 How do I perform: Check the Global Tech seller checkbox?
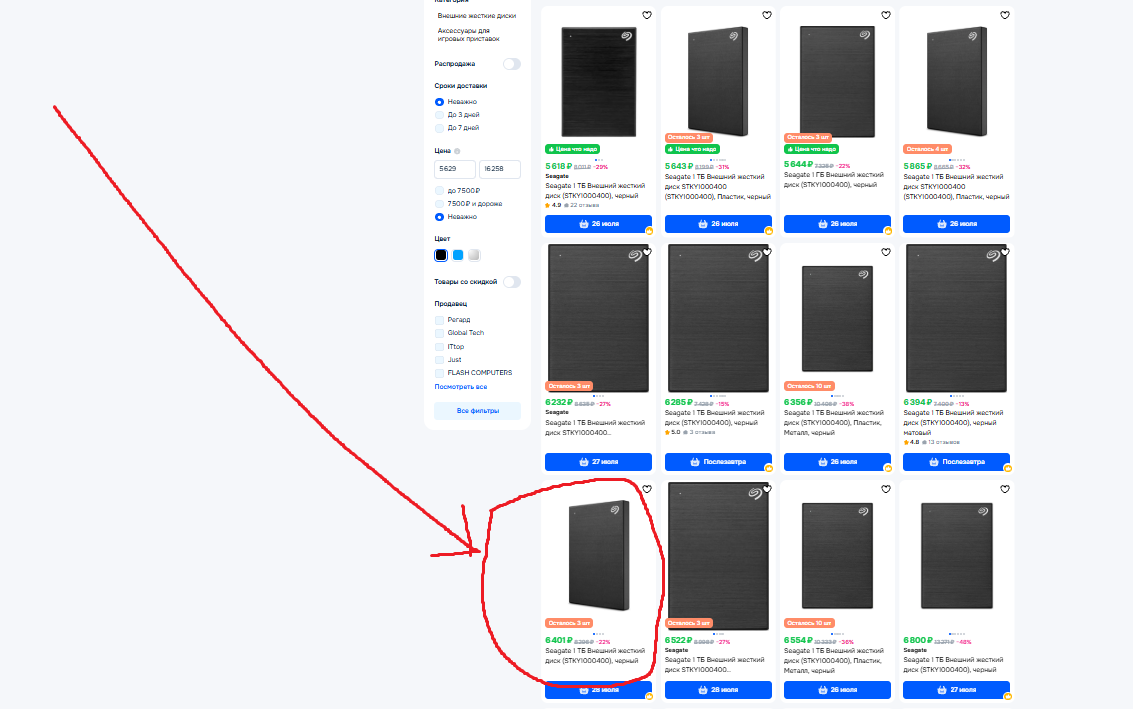439,333
